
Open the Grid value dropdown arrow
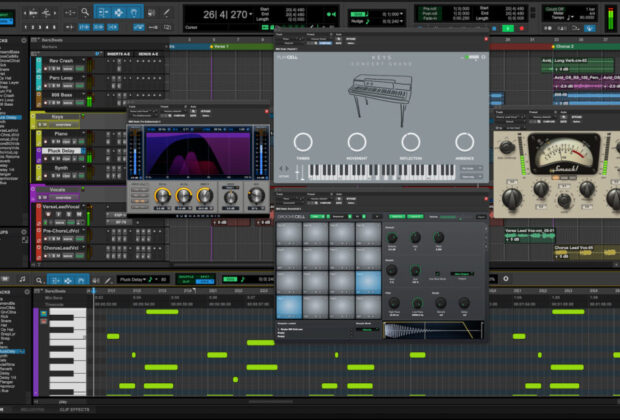click(402, 14)
